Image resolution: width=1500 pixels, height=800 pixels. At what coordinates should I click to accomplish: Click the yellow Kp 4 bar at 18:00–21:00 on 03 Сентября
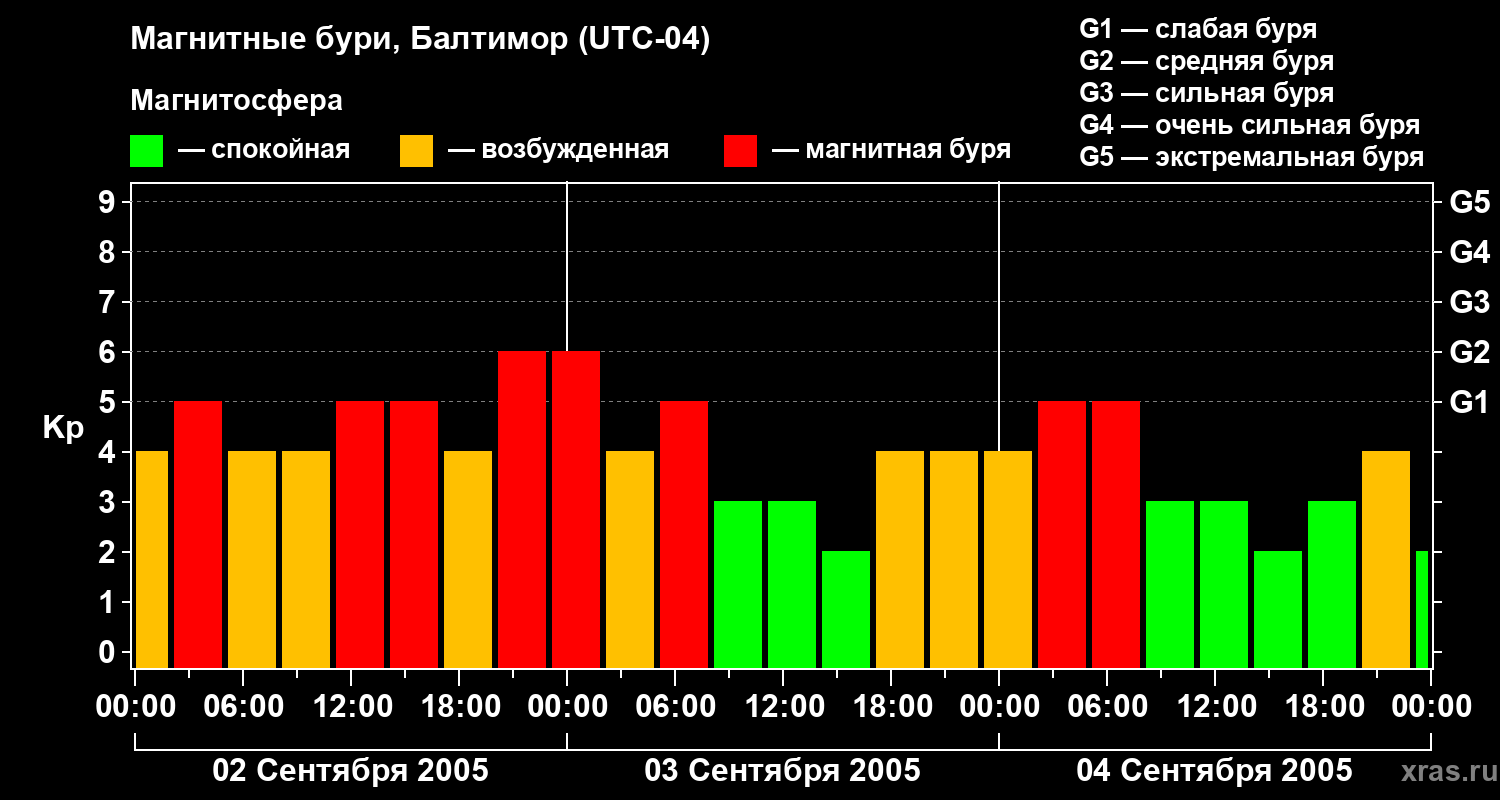click(900, 559)
